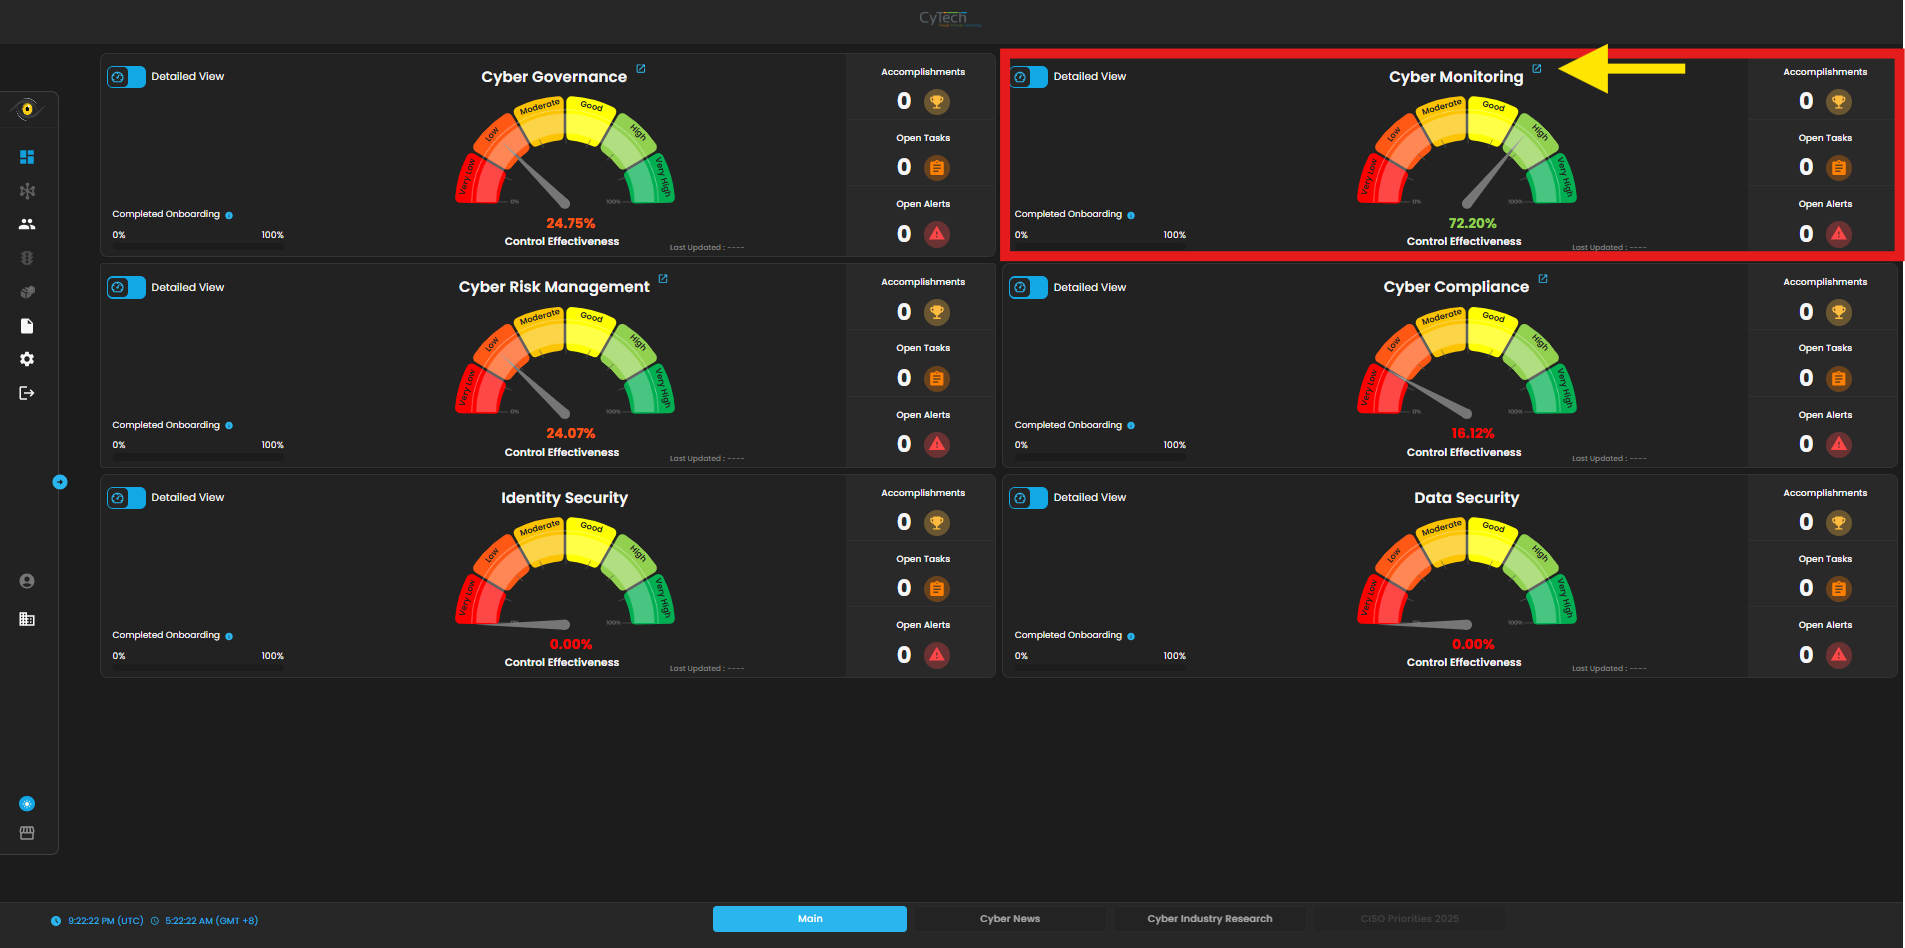Image resolution: width=1905 pixels, height=948 pixels.
Task: Toggle Detailed View for Cyber Compliance
Action: click(1029, 288)
